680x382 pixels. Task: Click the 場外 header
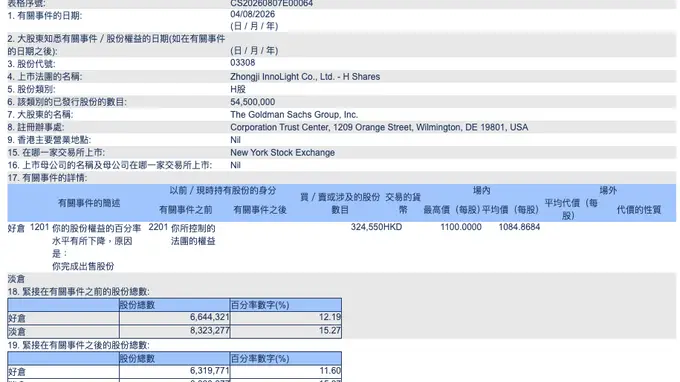[608, 190]
